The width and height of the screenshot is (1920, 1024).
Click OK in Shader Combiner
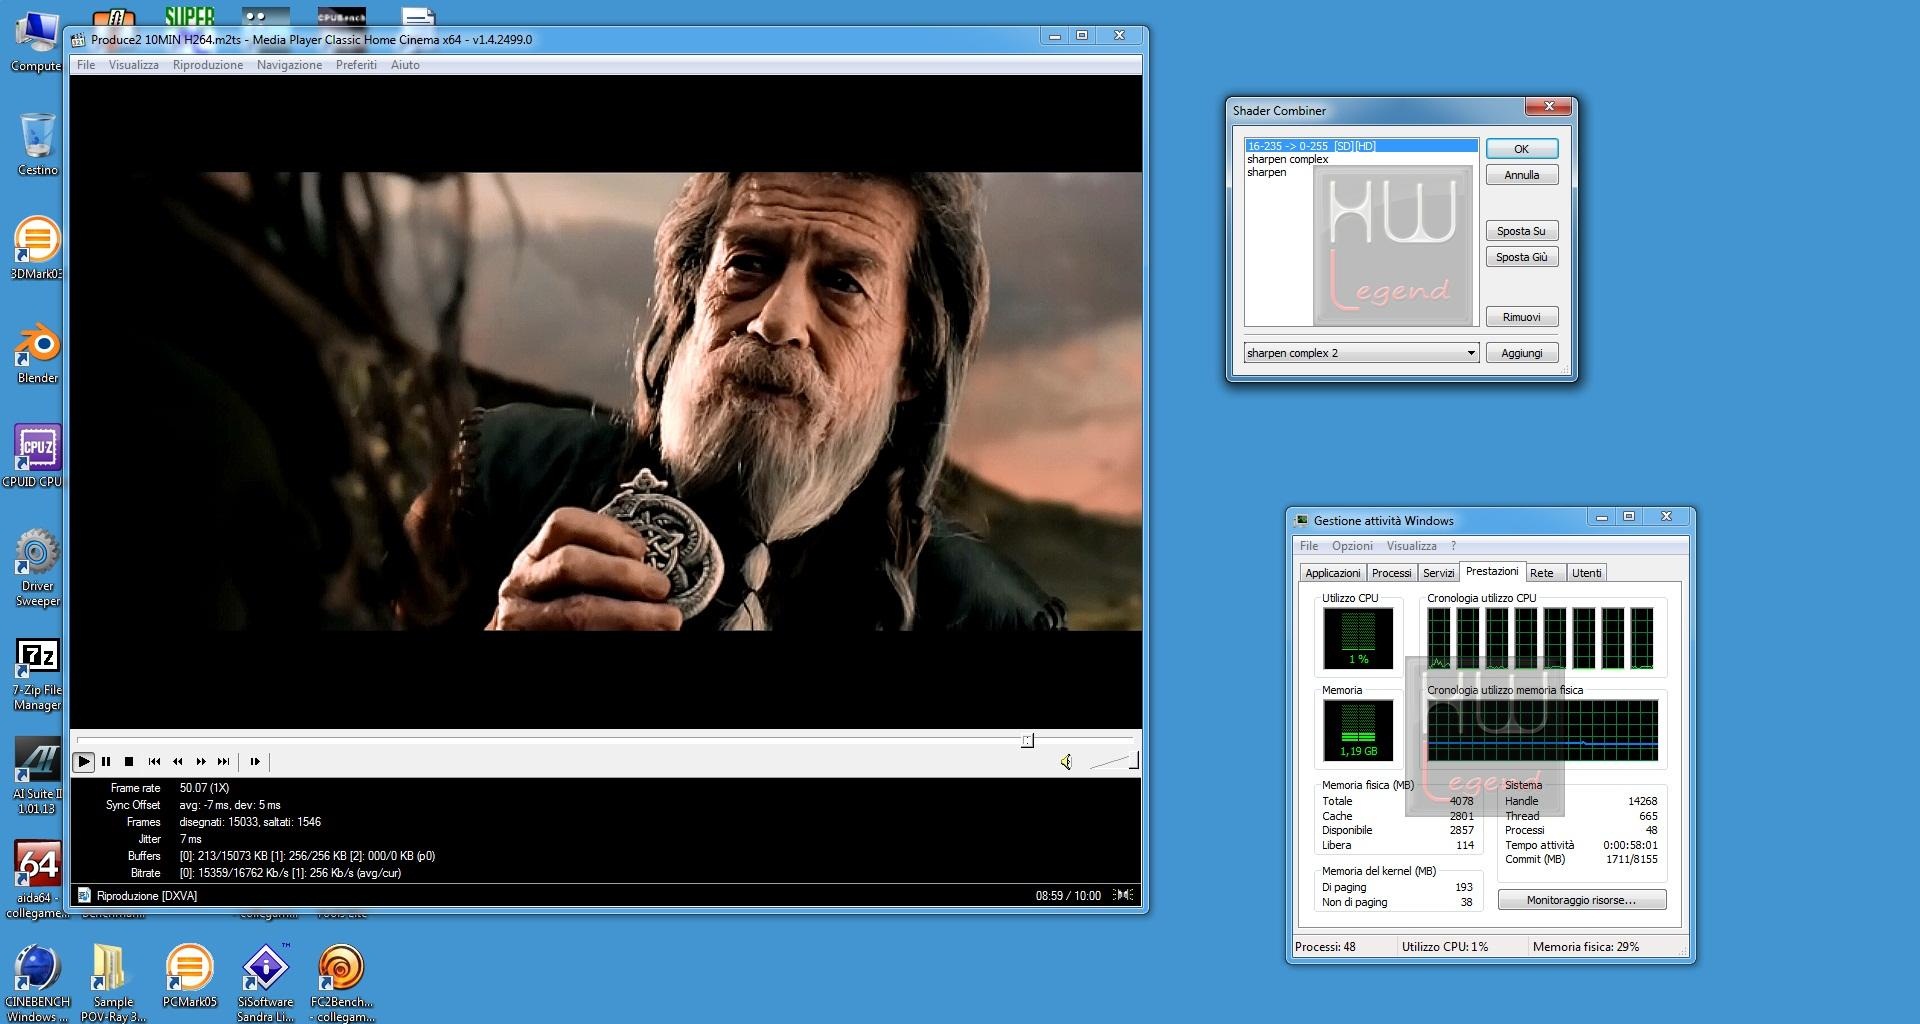1521,149
